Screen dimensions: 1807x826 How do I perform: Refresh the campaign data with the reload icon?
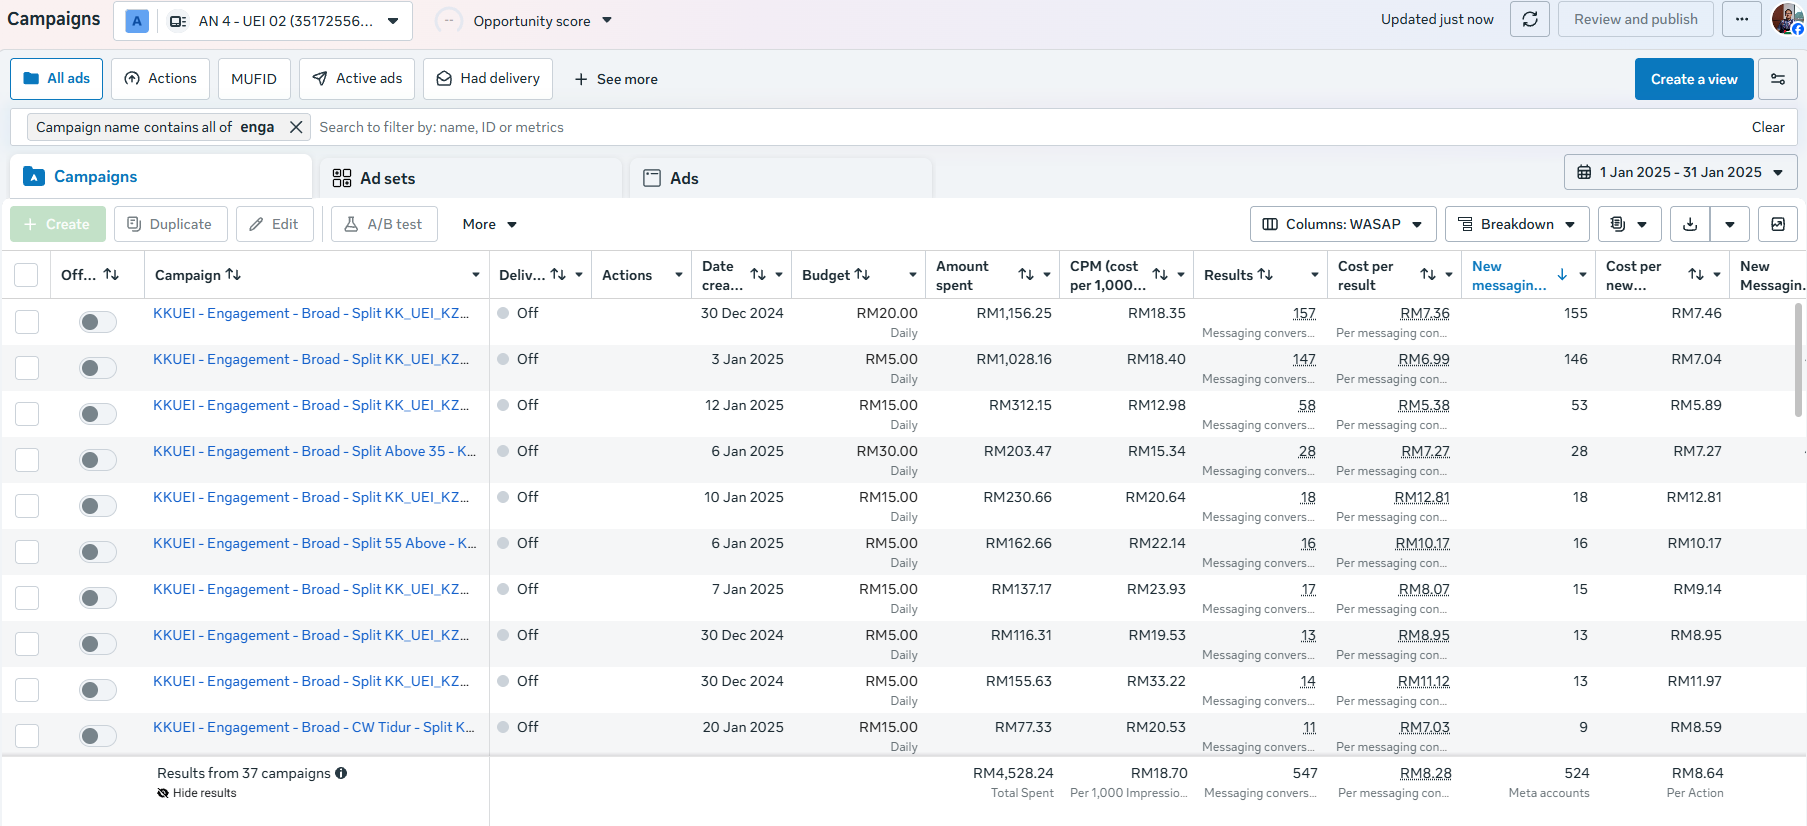coord(1530,20)
